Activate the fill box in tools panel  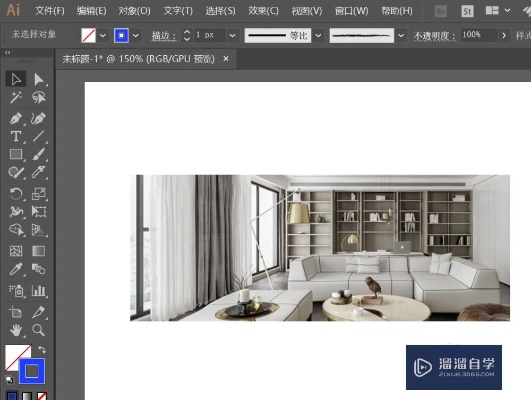(x=12, y=354)
